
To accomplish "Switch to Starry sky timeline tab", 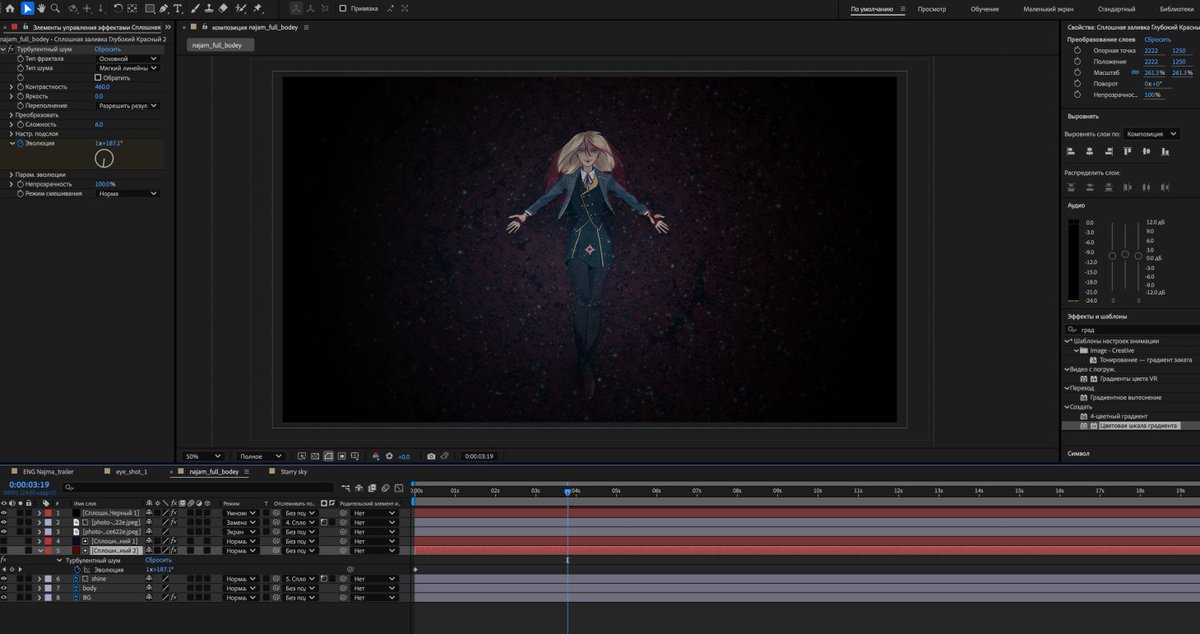I will click(294, 470).
